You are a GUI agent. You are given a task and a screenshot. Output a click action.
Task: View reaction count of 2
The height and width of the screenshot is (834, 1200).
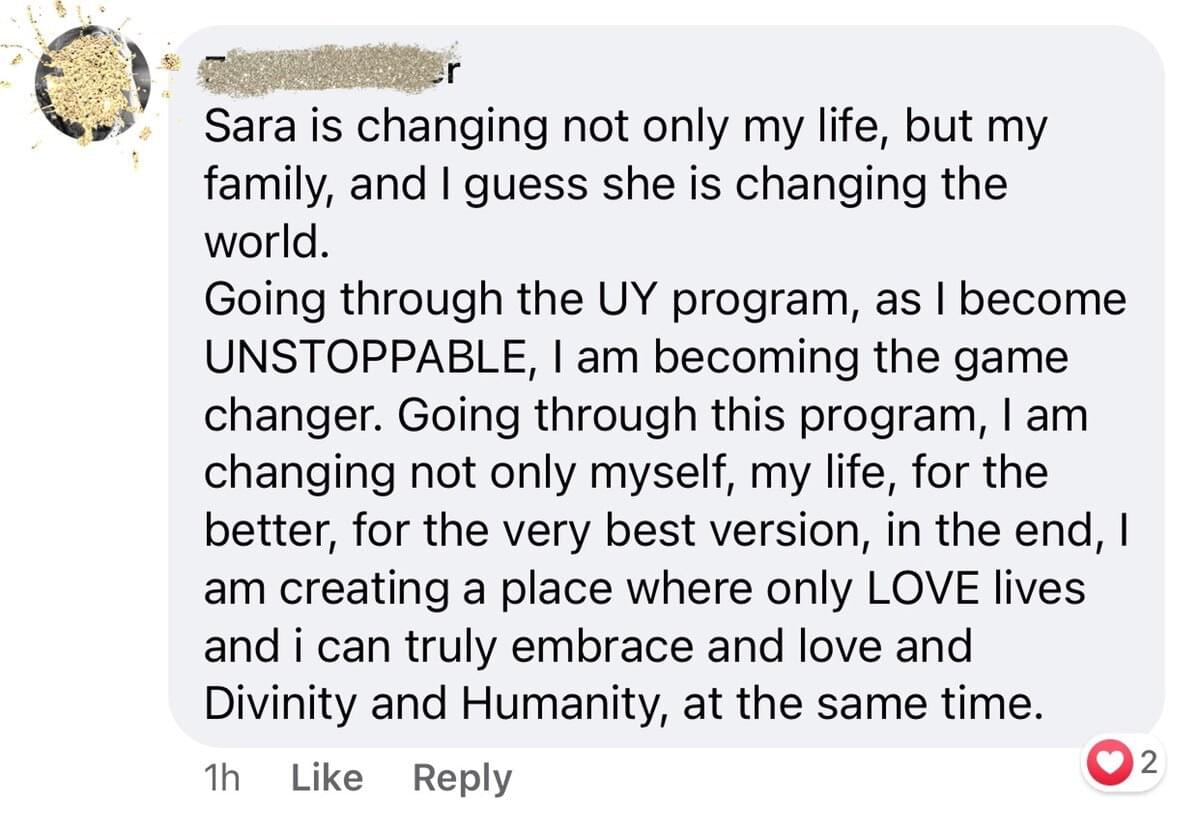point(1147,764)
